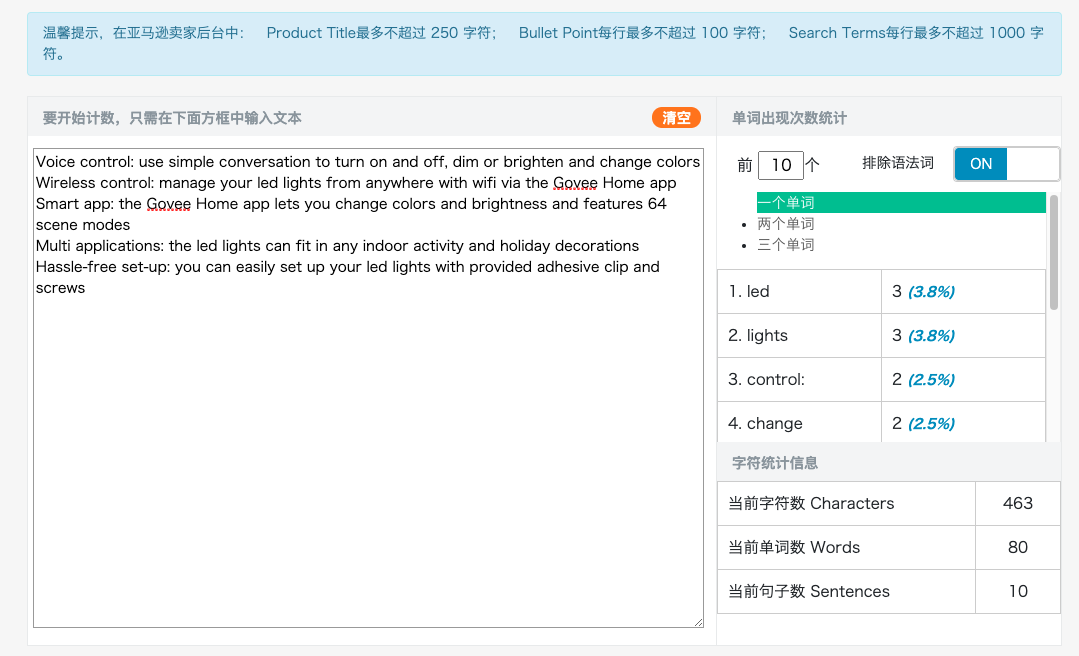Click the 单词出现次数统计 panel header
The width and height of the screenshot is (1079, 656).
coord(789,118)
